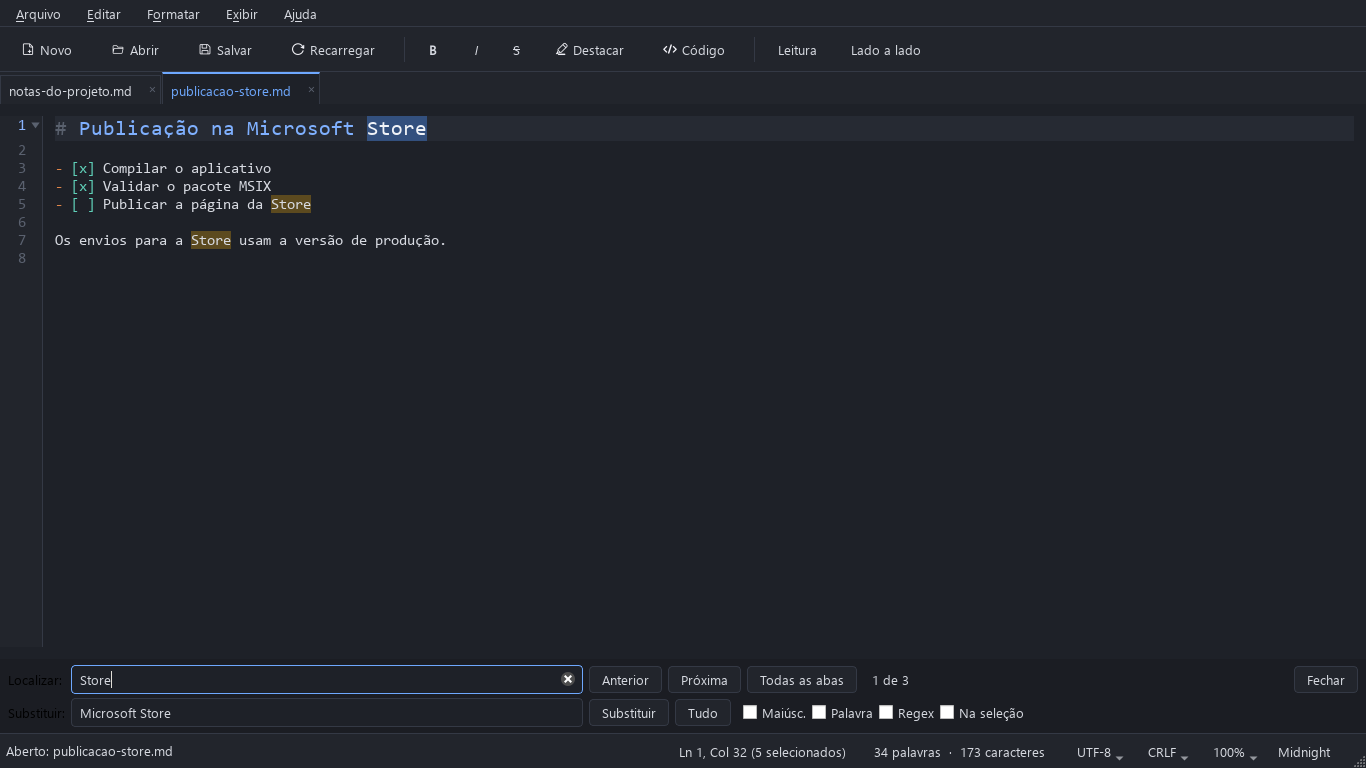This screenshot has width=1366, height=768.
Task: Go to next match with Próxima
Action: (x=704, y=680)
